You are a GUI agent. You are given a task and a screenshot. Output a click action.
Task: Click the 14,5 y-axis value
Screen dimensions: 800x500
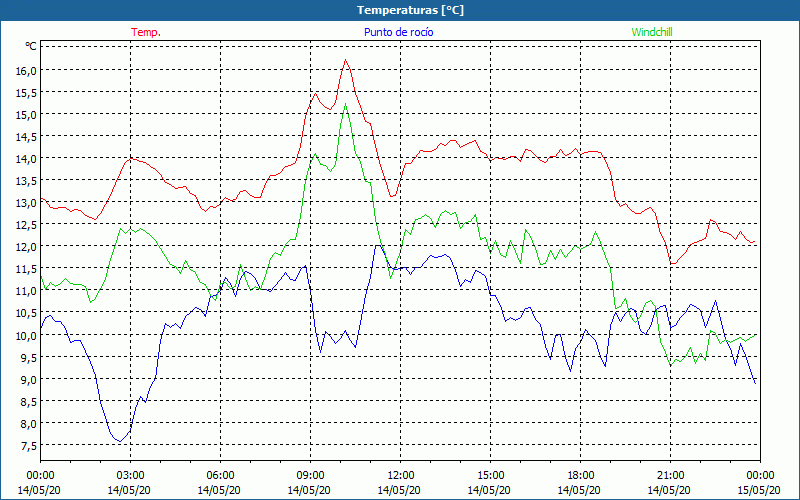coord(26,137)
